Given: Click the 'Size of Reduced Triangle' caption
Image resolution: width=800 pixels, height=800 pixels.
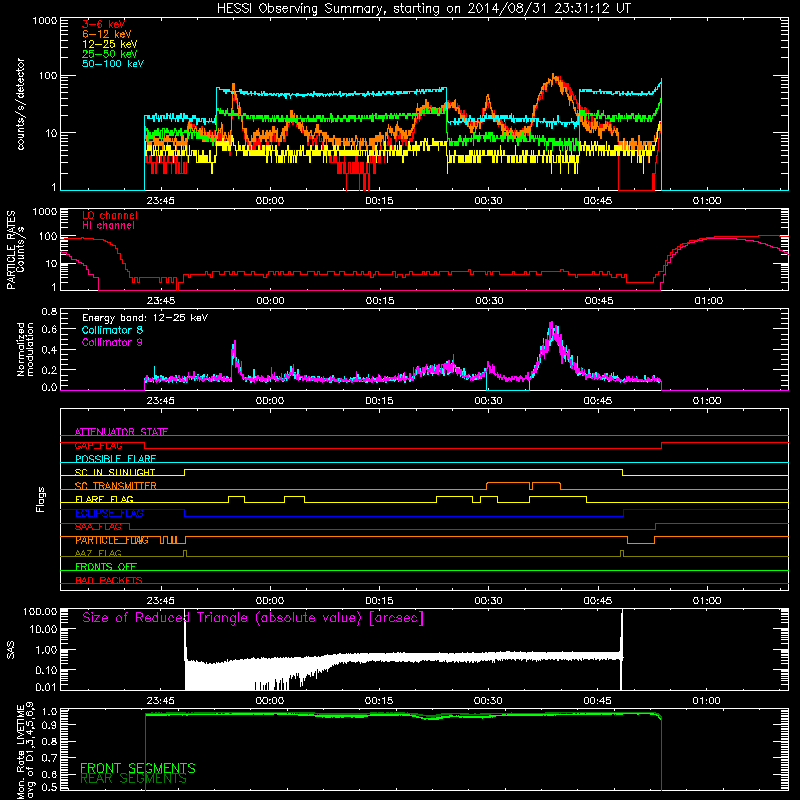Looking at the screenshot, I should click(x=253, y=618).
